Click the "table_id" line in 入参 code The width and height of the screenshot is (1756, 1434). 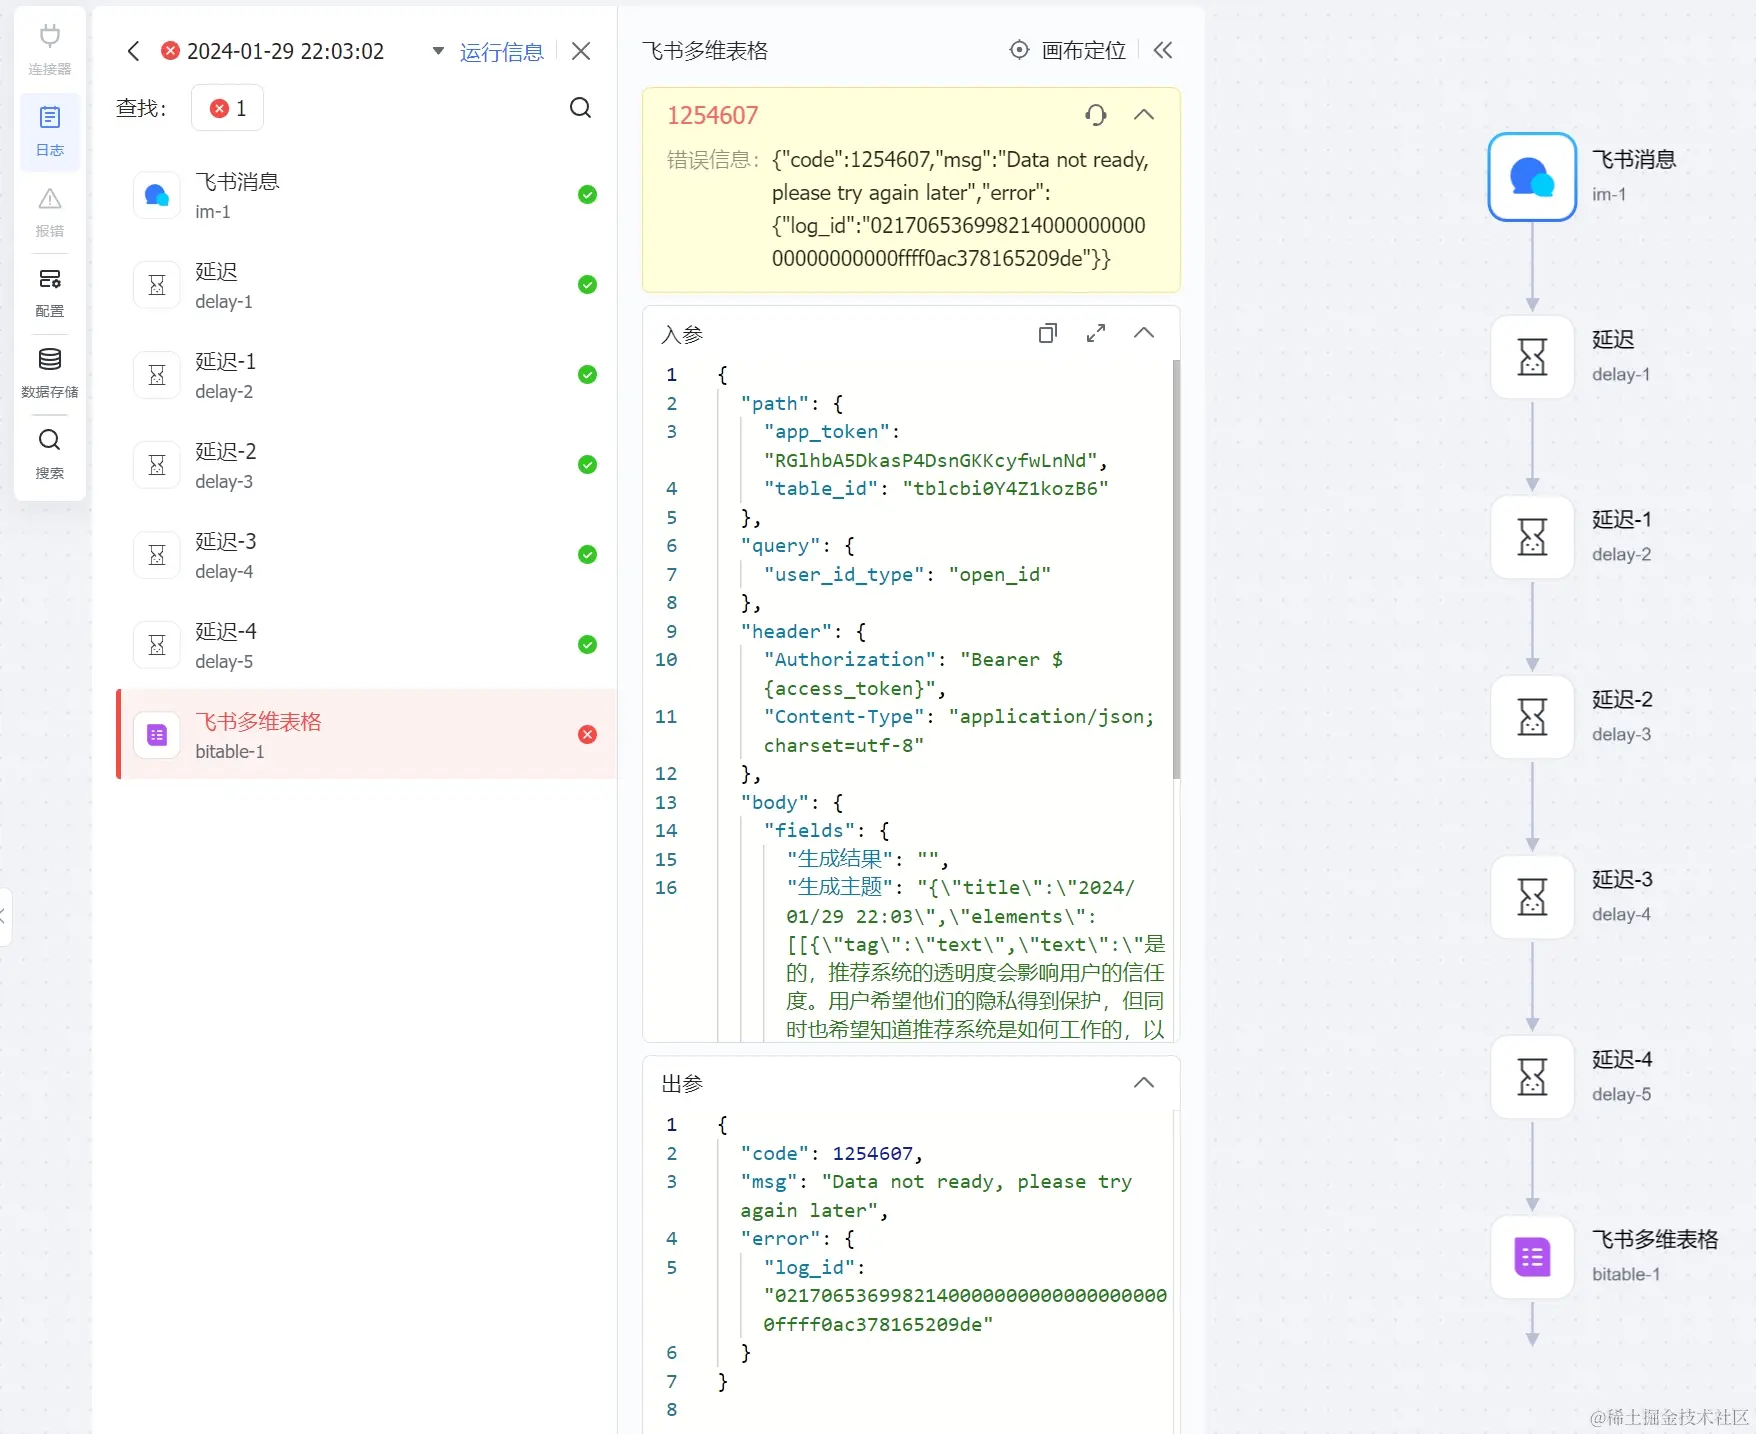pyautogui.click(x=936, y=489)
